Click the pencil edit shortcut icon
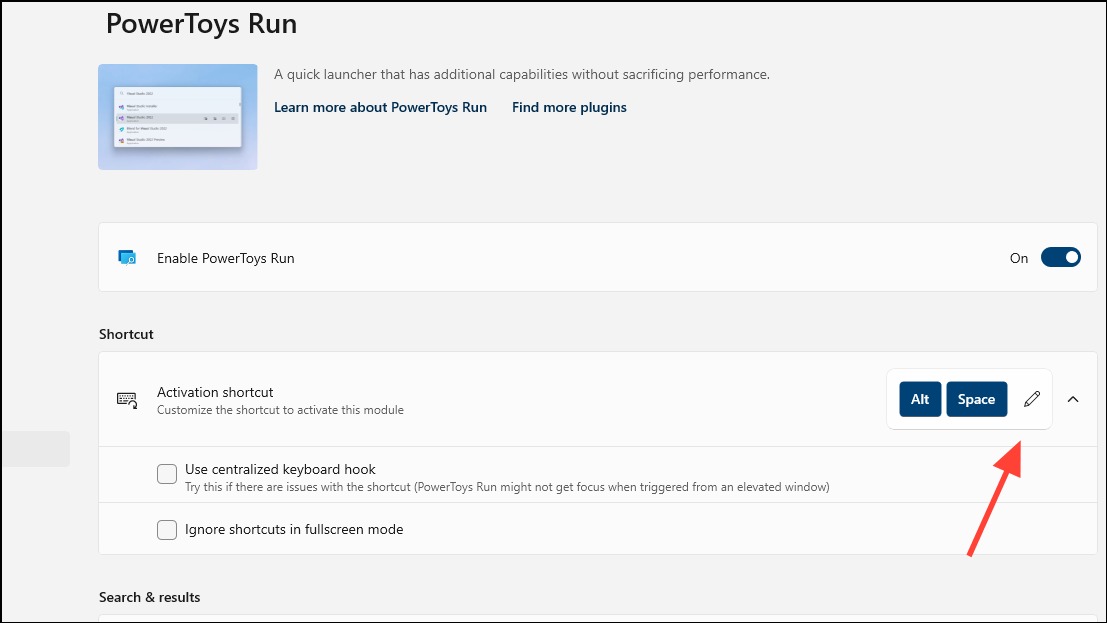The height and width of the screenshot is (623, 1107). coord(1031,399)
